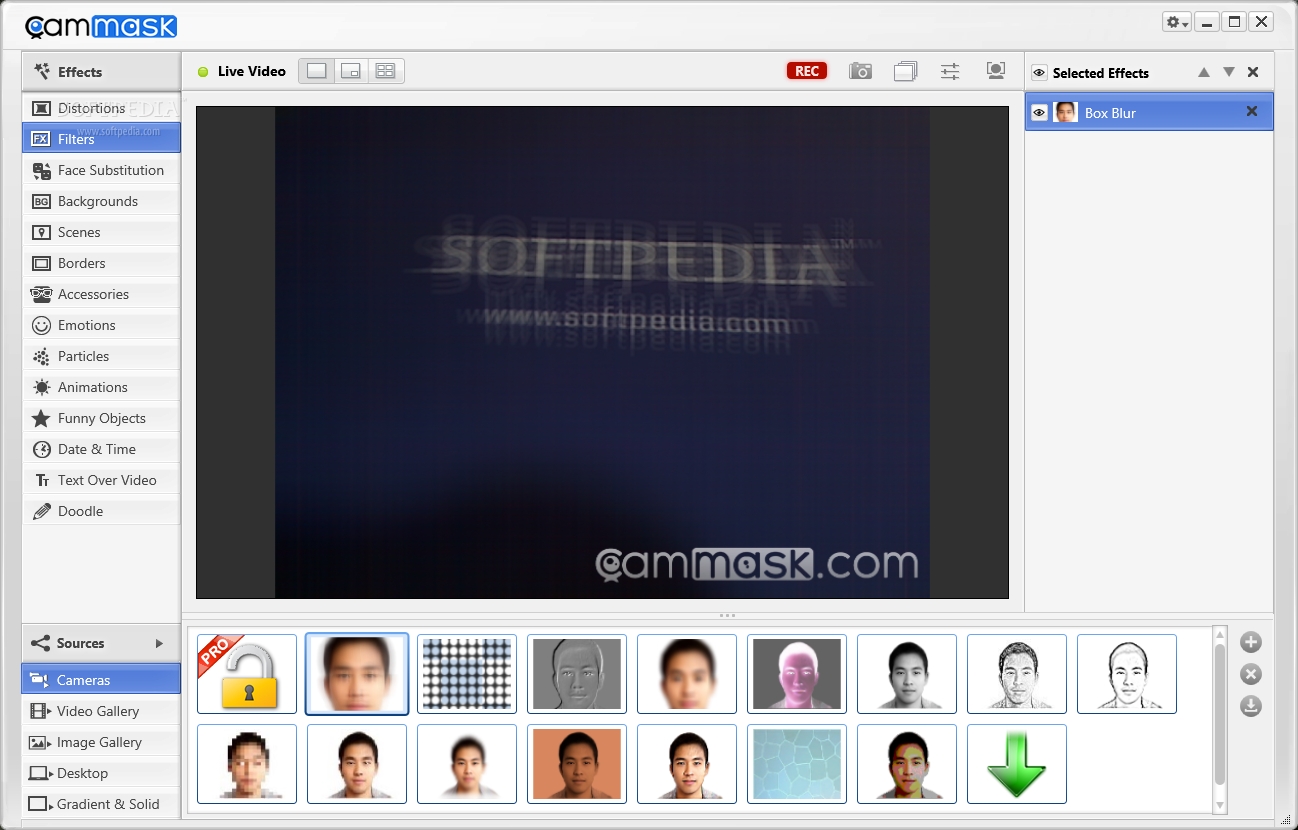Image resolution: width=1298 pixels, height=830 pixels.
Task: Apply the black and white filter thumbnail
Action: pos(907,674)
